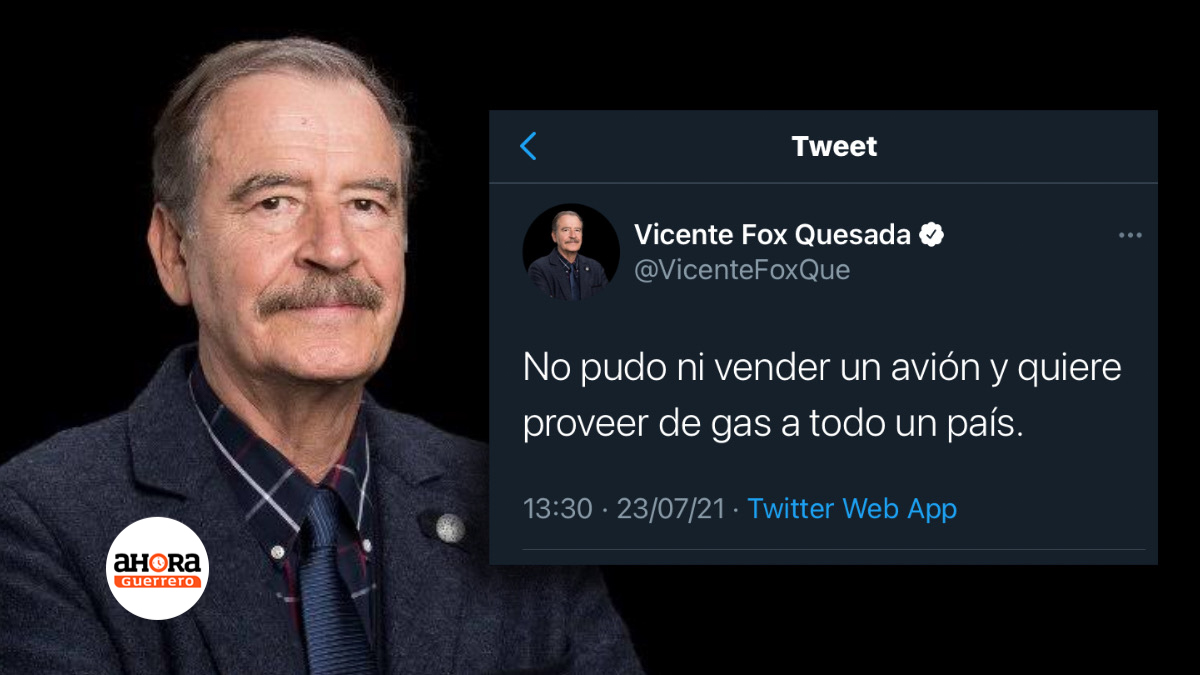
Task: Click the Tweet header title
Action: 834,146
